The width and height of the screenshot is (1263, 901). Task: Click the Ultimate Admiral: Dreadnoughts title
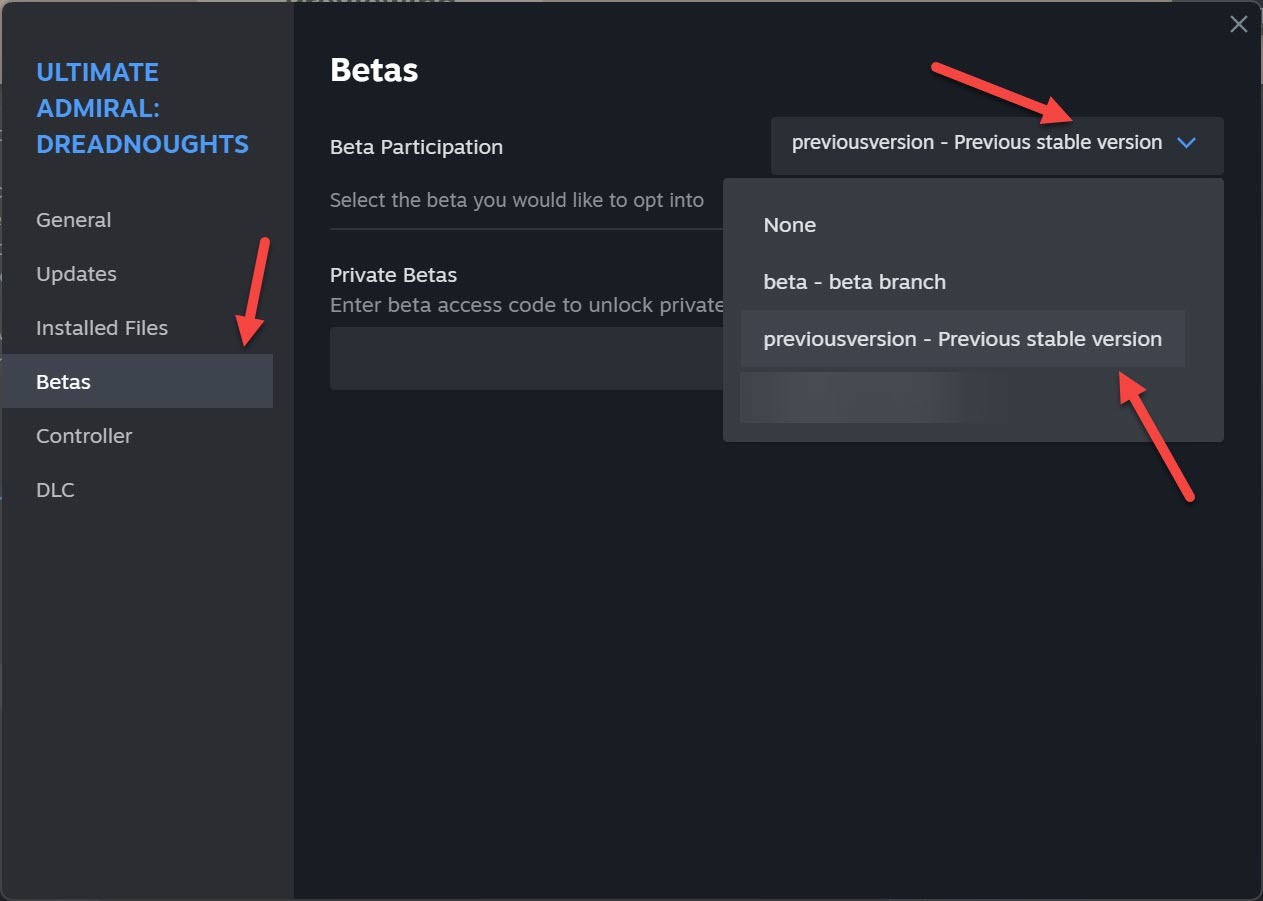tap(142, 108)
